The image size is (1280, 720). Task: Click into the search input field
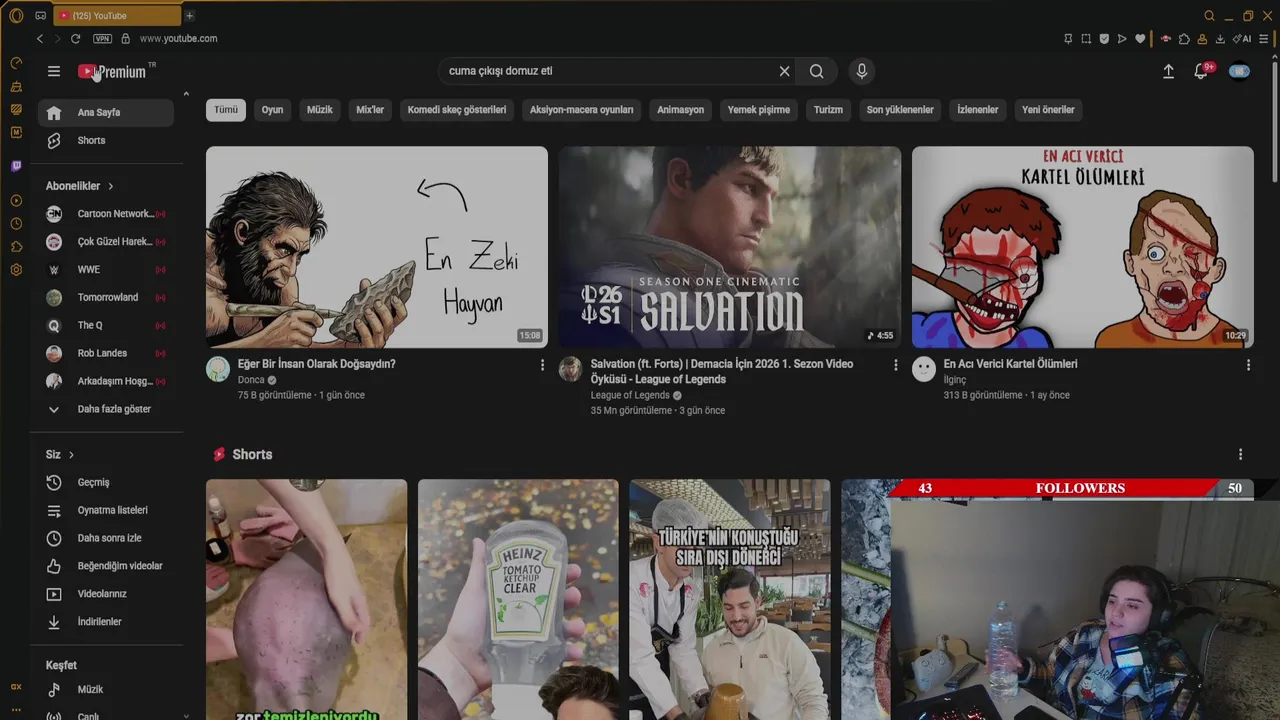point(610,71)
